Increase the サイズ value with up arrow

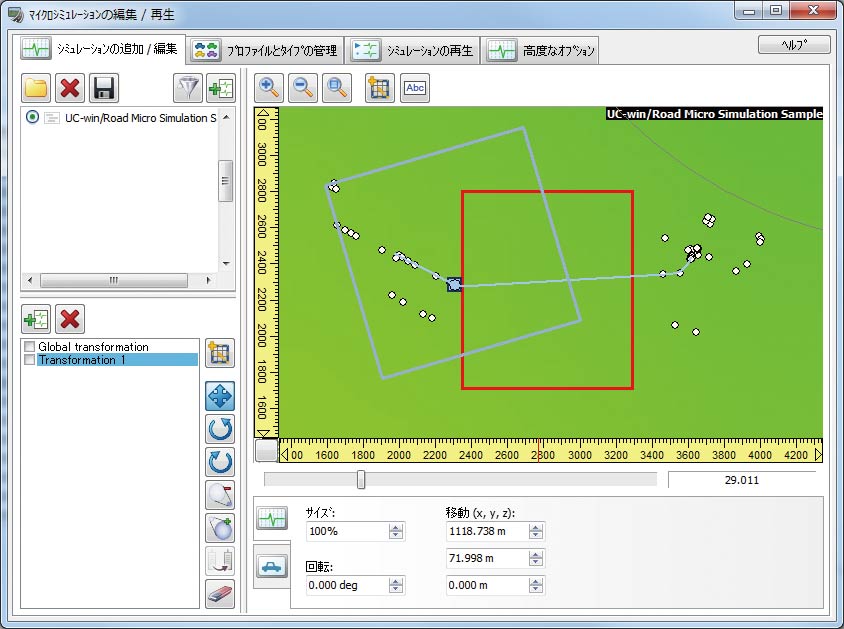[x=396, y=527]
